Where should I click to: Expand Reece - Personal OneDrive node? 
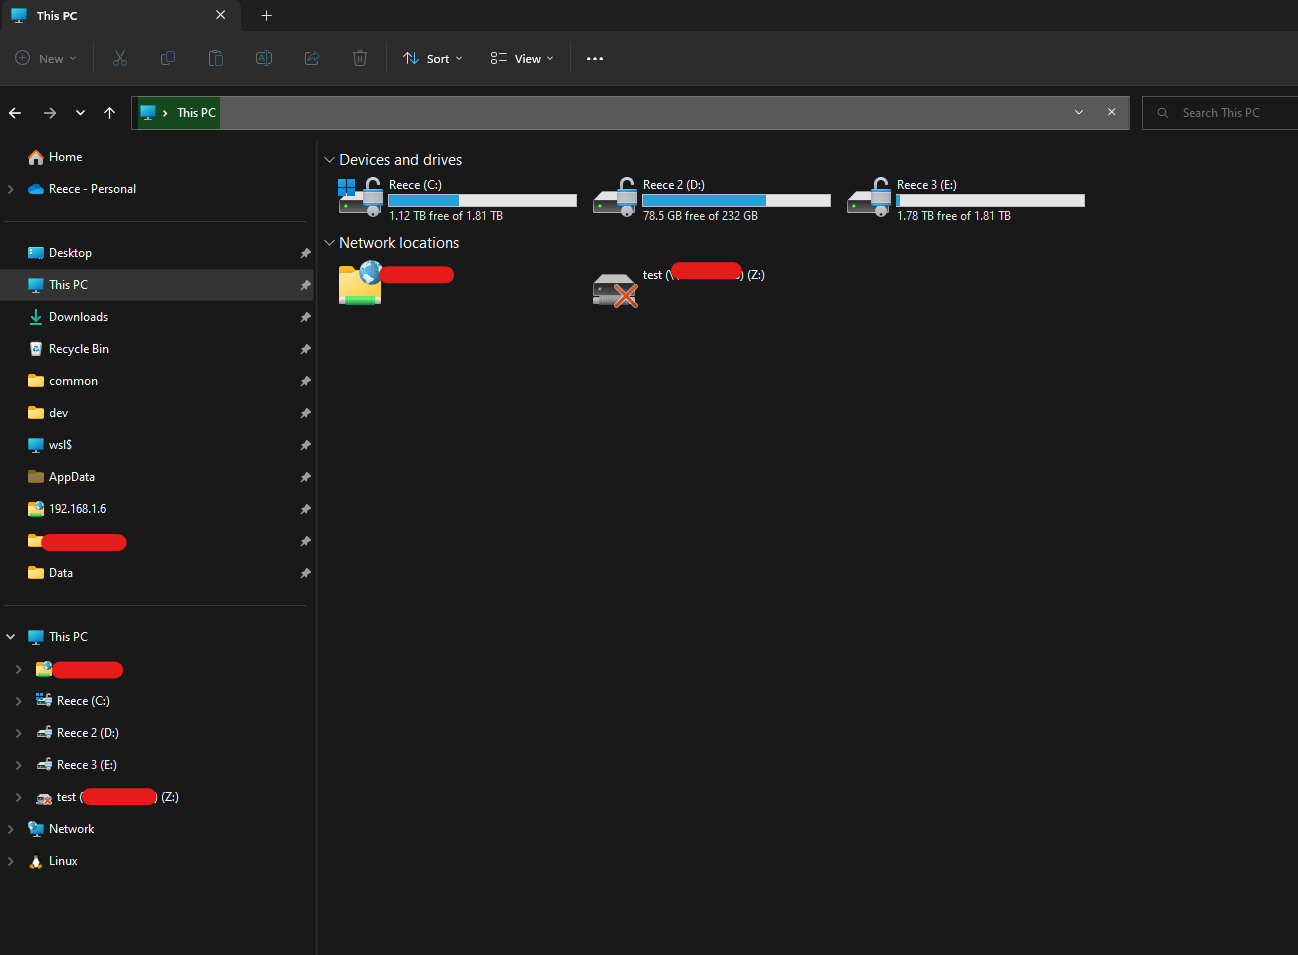11,189
